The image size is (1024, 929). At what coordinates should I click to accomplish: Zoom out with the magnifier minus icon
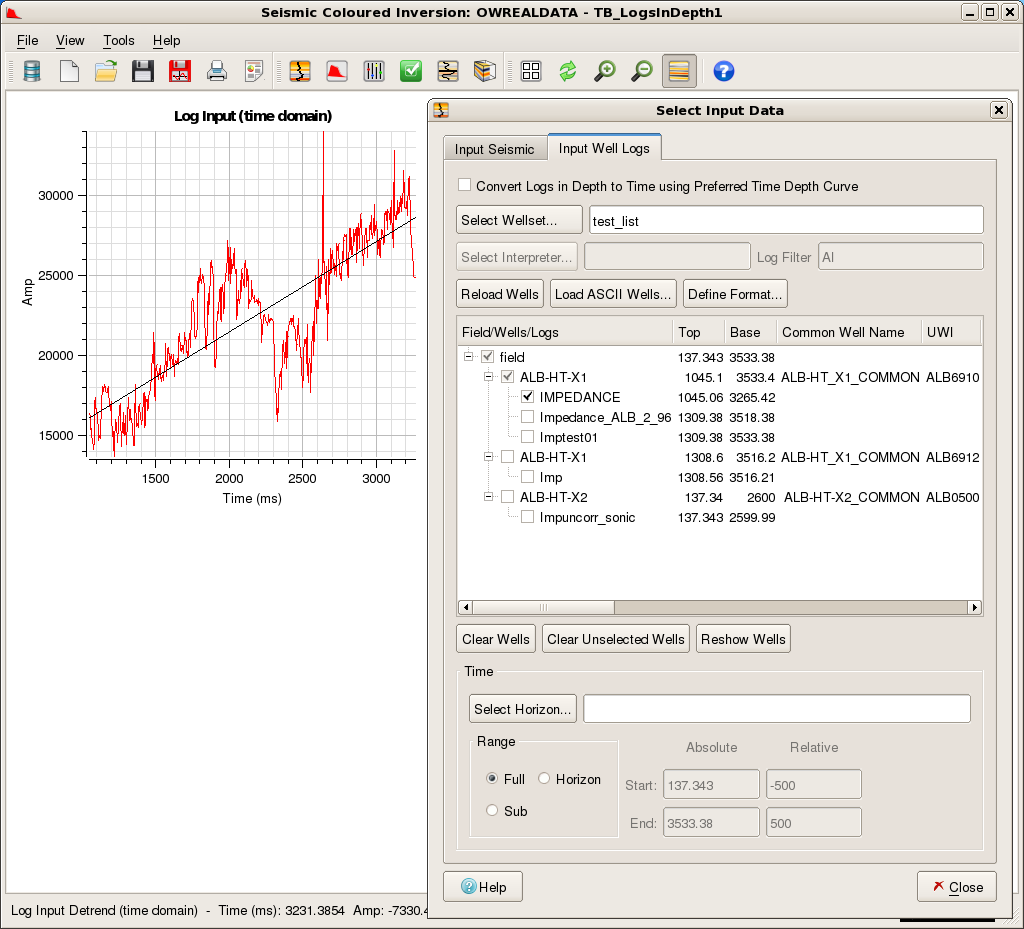642,71
